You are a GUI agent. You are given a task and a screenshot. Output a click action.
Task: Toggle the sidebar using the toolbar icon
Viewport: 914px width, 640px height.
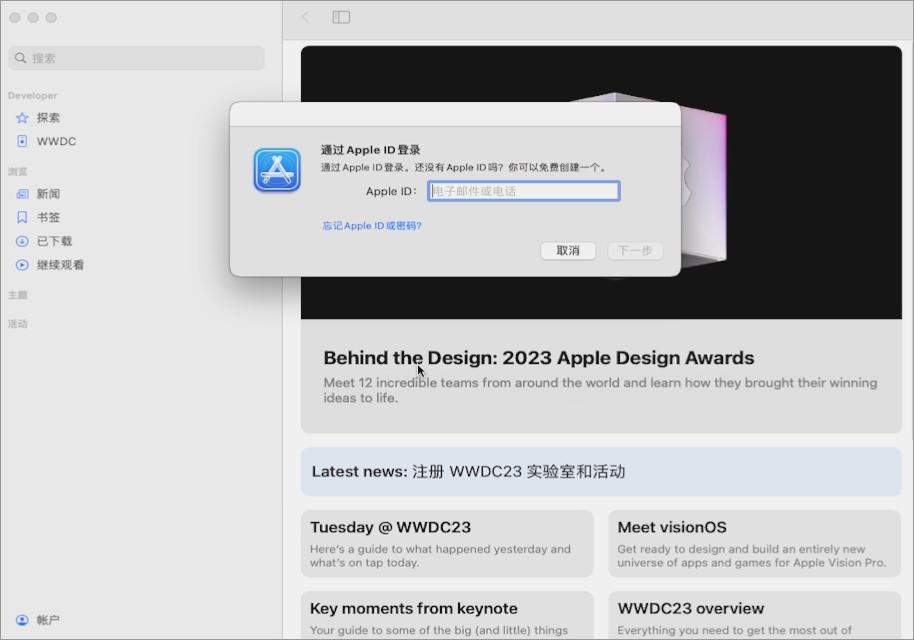coord(340,17)
